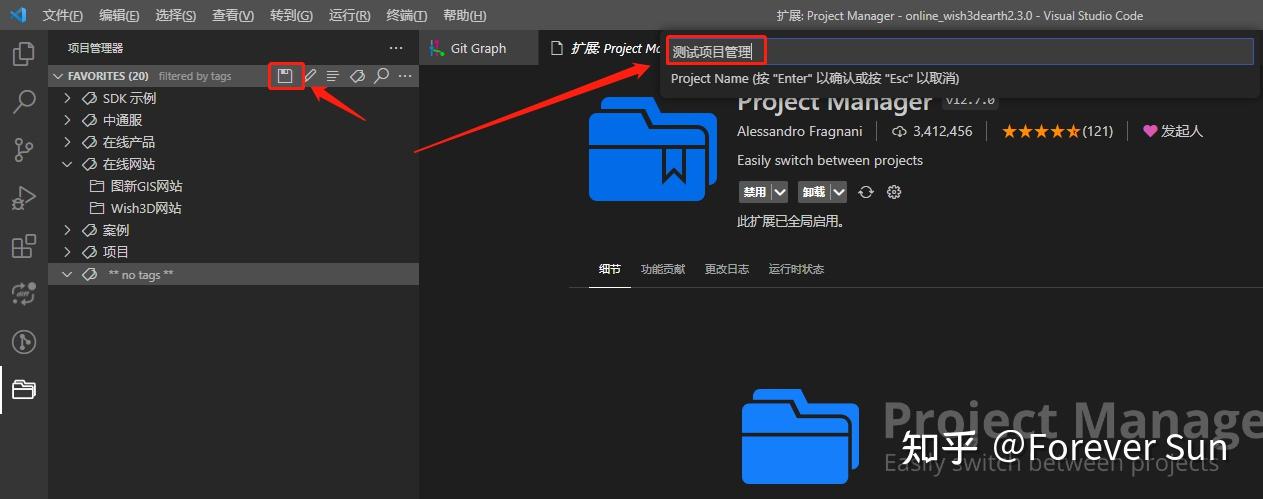1263x499 pixels.
Task: Switch to the Git Graph editor tab
Action: pyautogui.click(x=479, y=48)
